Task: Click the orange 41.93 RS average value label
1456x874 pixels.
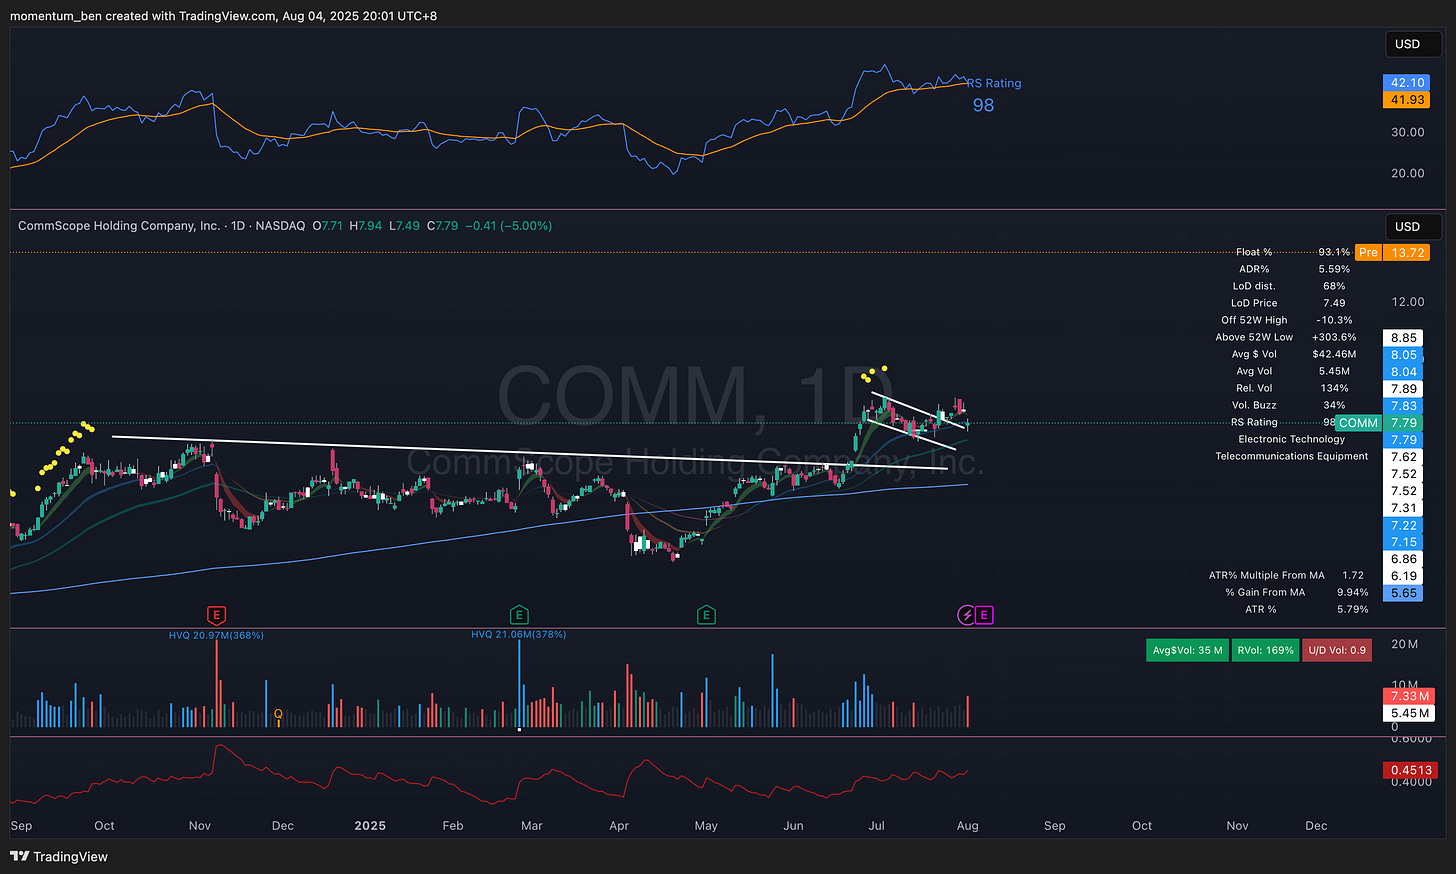Action: [1407, 99]
